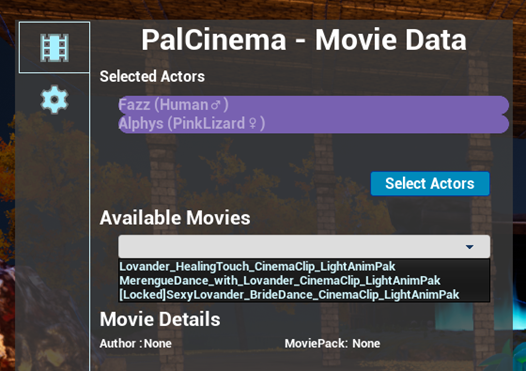Open the film strip Movie Data tab
Screen dimensions: 526x371
[x=54, y=47]
